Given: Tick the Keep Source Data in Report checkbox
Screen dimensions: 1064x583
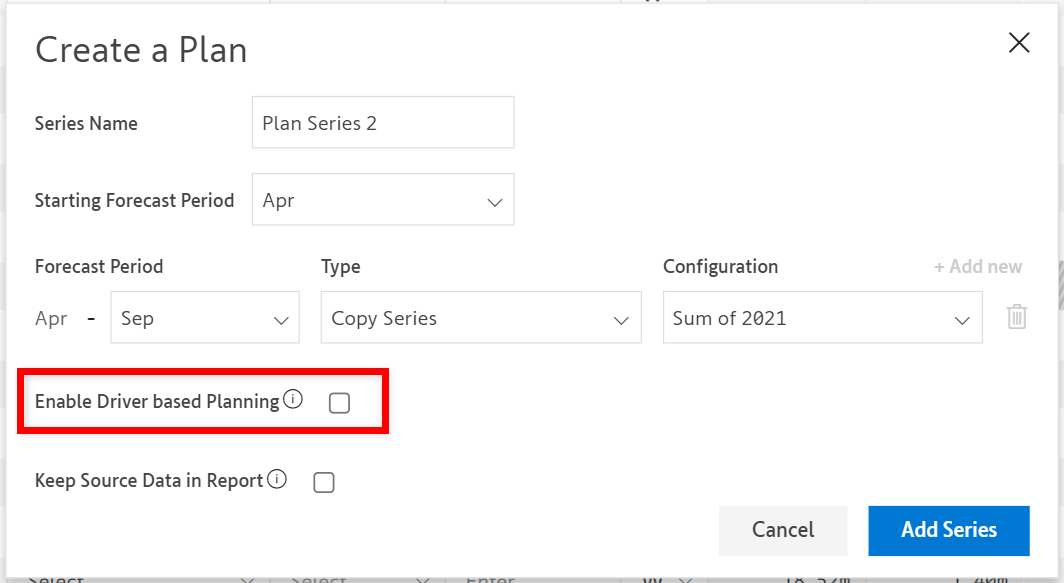Looking at the screenshot, I should click(x=323, y=483).
